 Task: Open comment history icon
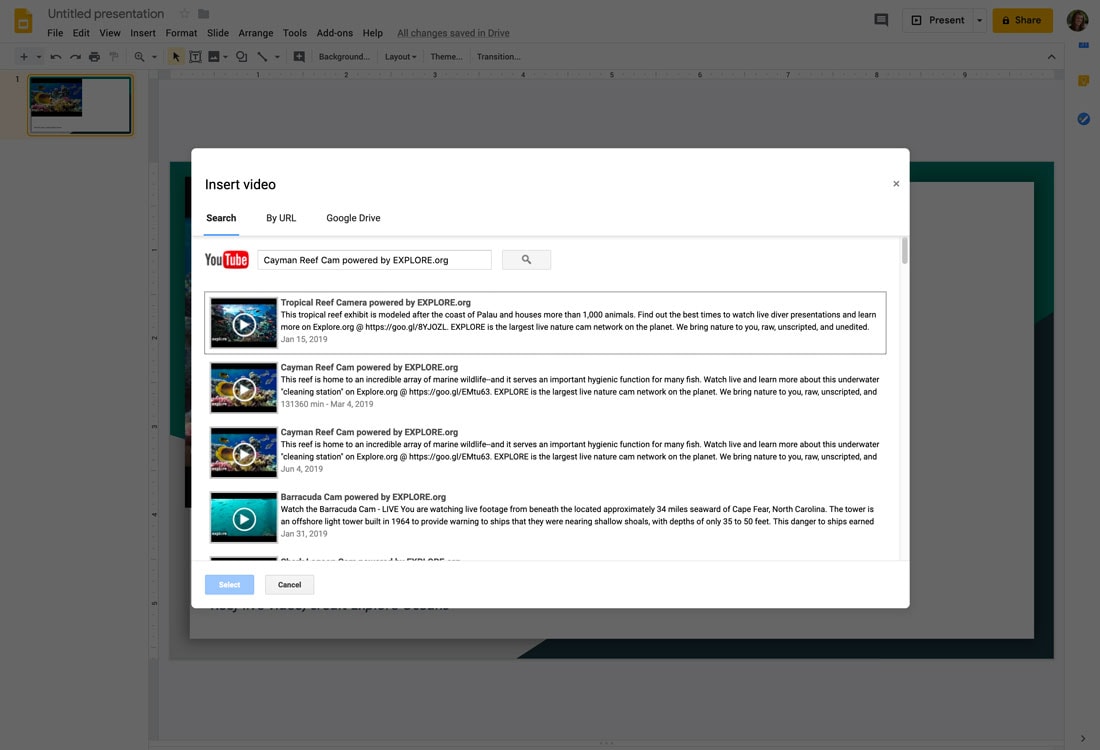tap(881, 20)
